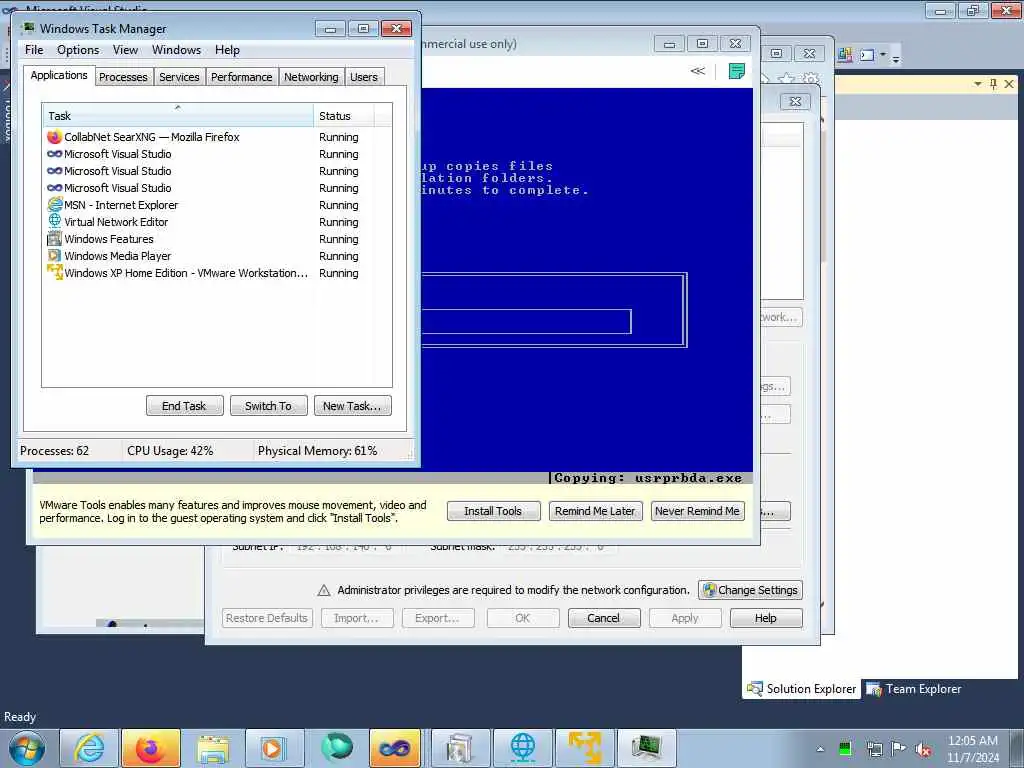
Task: Open Task Manager Windows menu
Action: point(176,50)
